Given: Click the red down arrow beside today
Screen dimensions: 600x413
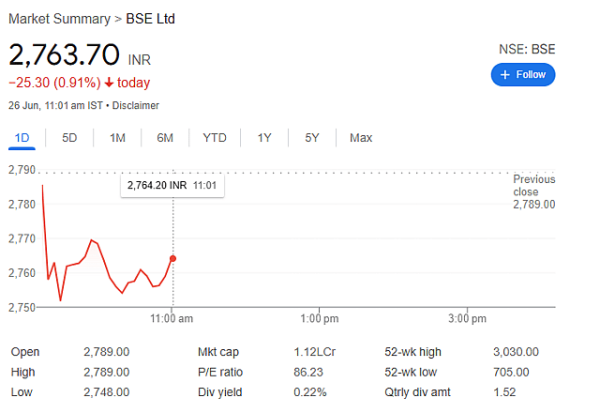Looking at the screenshot, I should (109, 83).
